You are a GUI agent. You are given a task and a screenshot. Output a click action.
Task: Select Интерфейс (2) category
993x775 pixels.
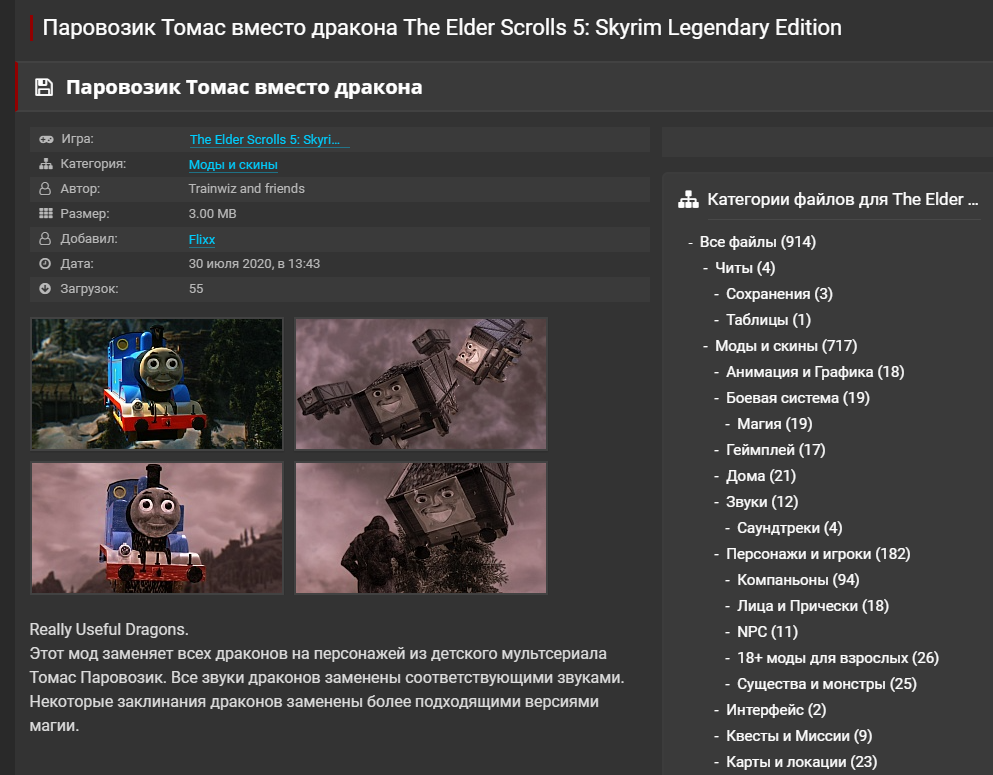[x=776, y=710]
